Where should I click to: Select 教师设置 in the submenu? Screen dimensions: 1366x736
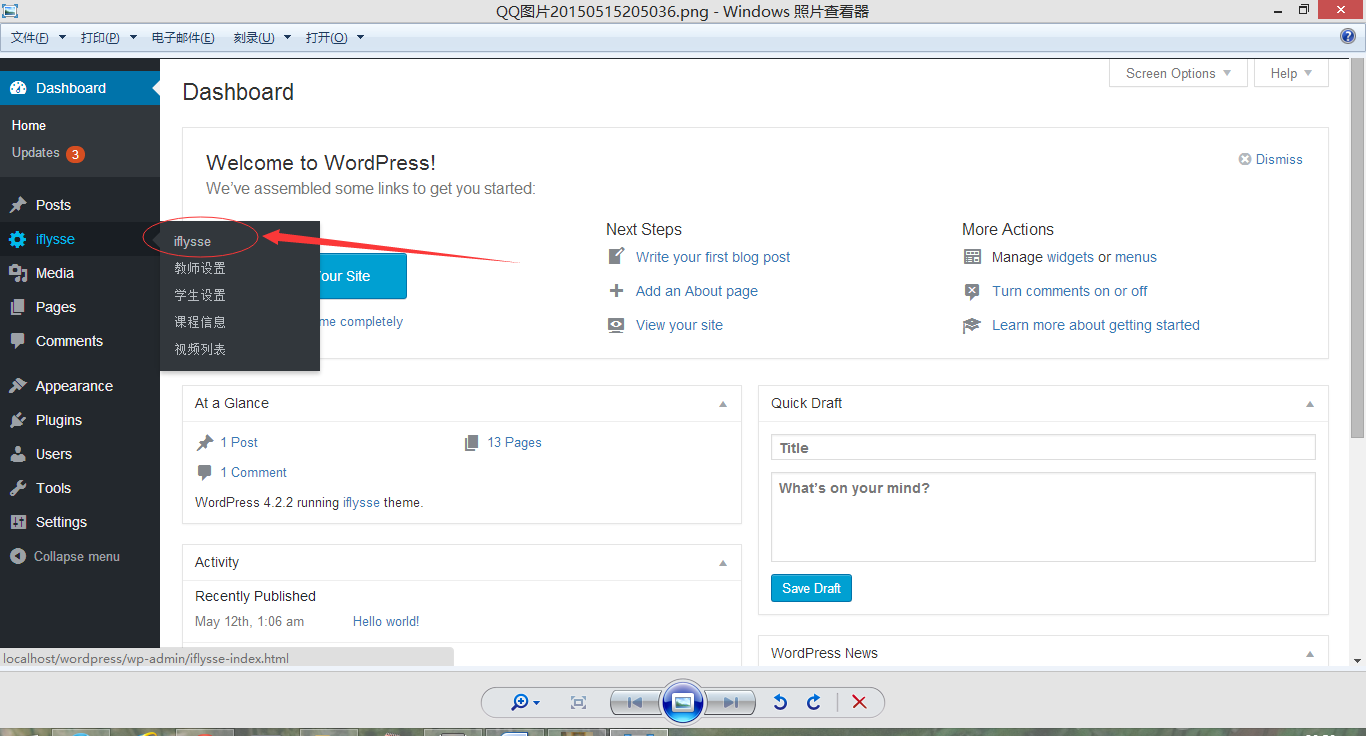pos(200,268)
